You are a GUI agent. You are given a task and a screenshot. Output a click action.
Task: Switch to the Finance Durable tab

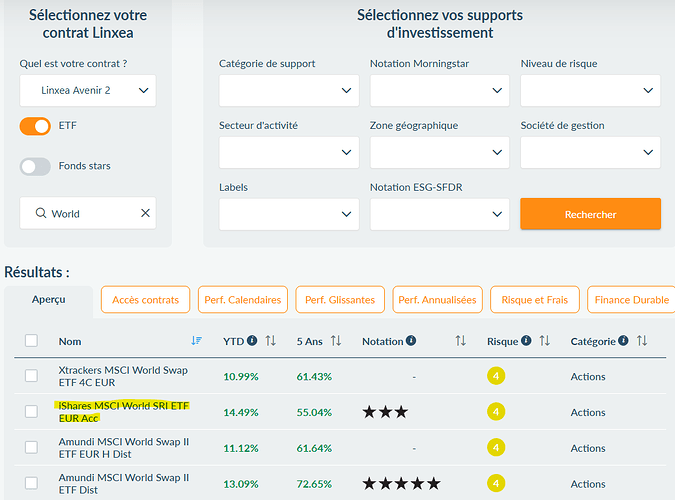pyautogui.click(x=632, y=300)
